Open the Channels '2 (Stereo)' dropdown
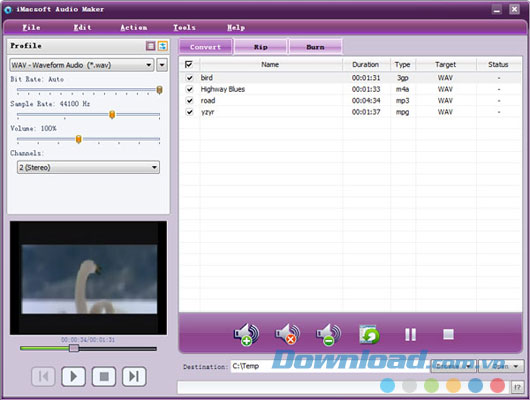Viewport: 530px width, 400px height. 88,167
